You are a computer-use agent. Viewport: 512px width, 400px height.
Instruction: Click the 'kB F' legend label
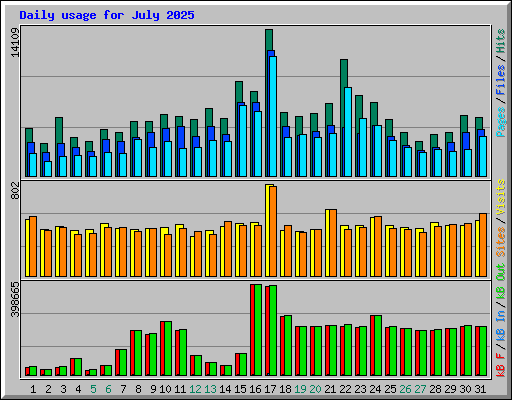(501, 365)
